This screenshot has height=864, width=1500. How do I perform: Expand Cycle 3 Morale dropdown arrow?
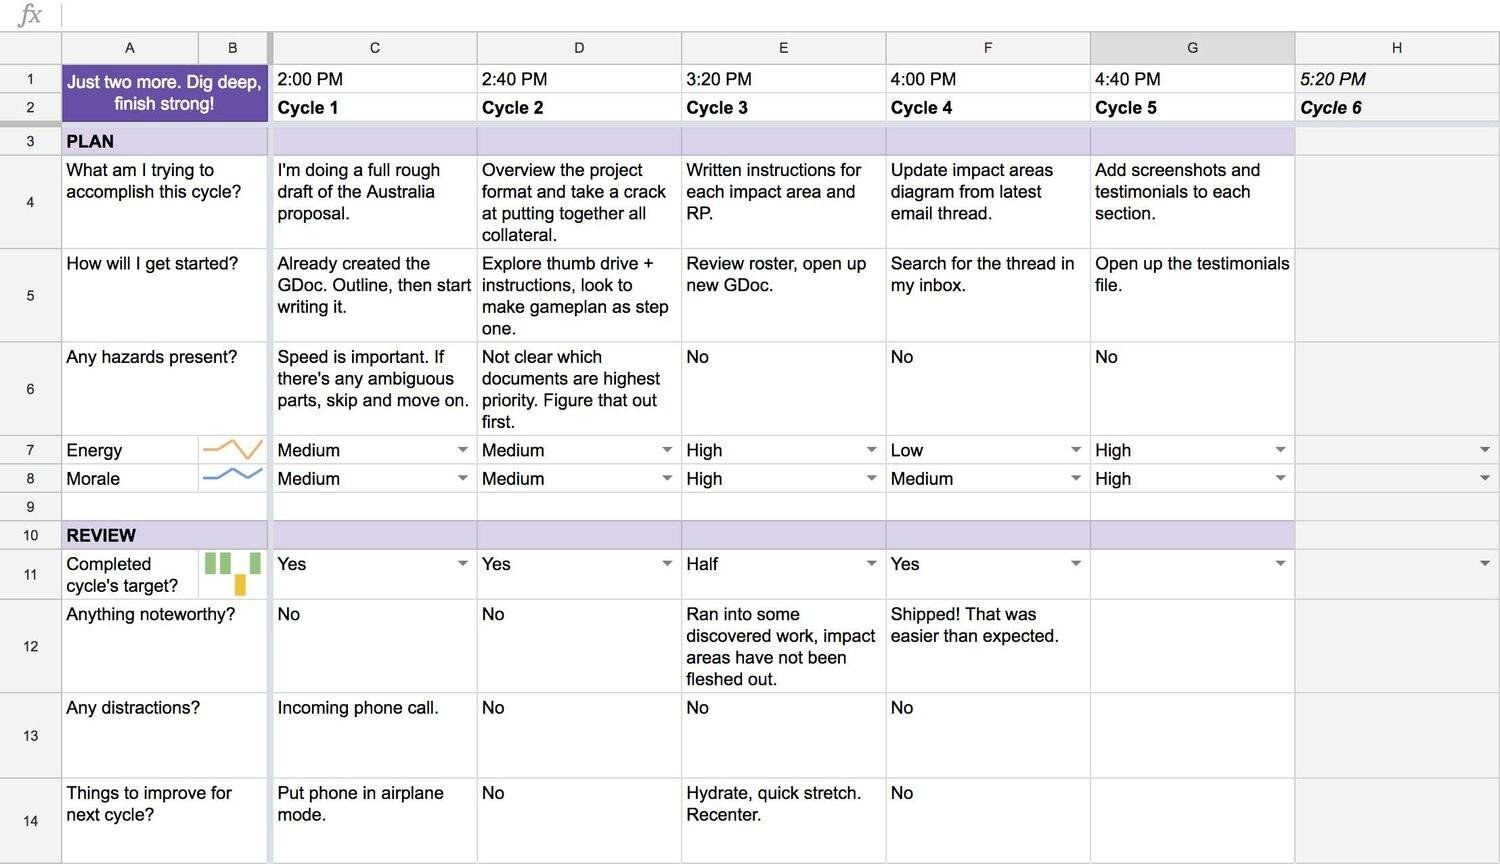click(x=871, y=478)
